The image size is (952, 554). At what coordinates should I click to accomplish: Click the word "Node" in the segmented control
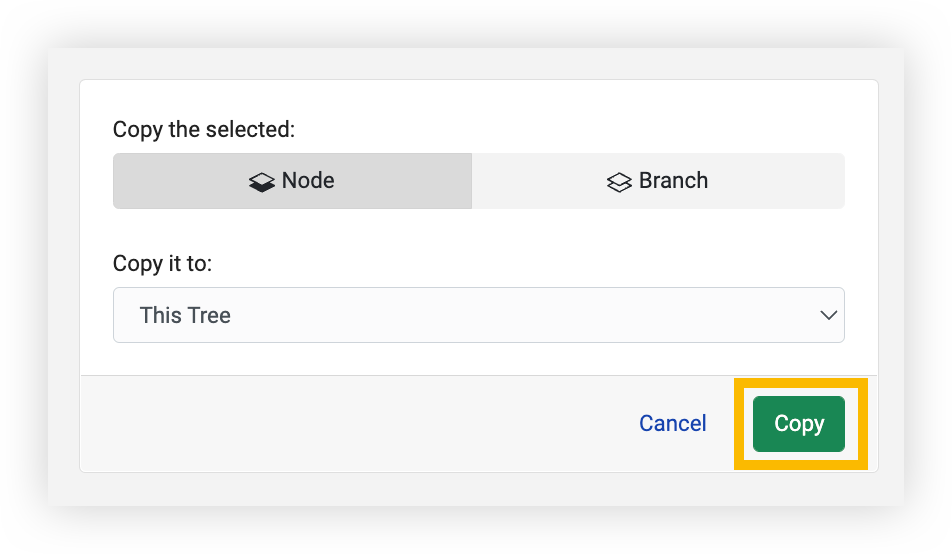click(x=308, y=181)
